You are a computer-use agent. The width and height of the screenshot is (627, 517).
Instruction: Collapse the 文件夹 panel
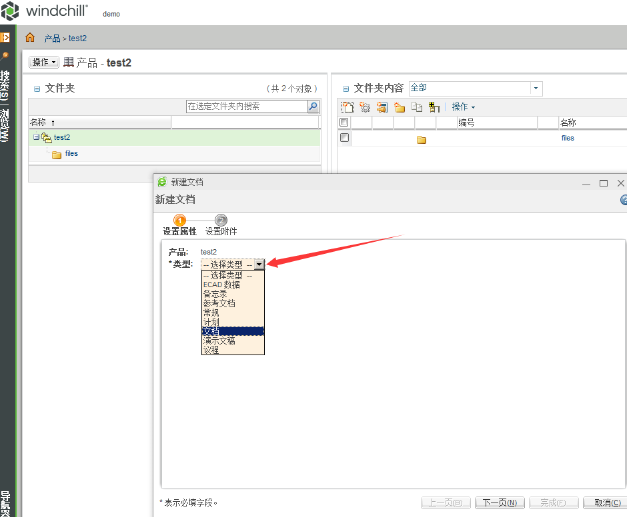(x=37, y=88)
